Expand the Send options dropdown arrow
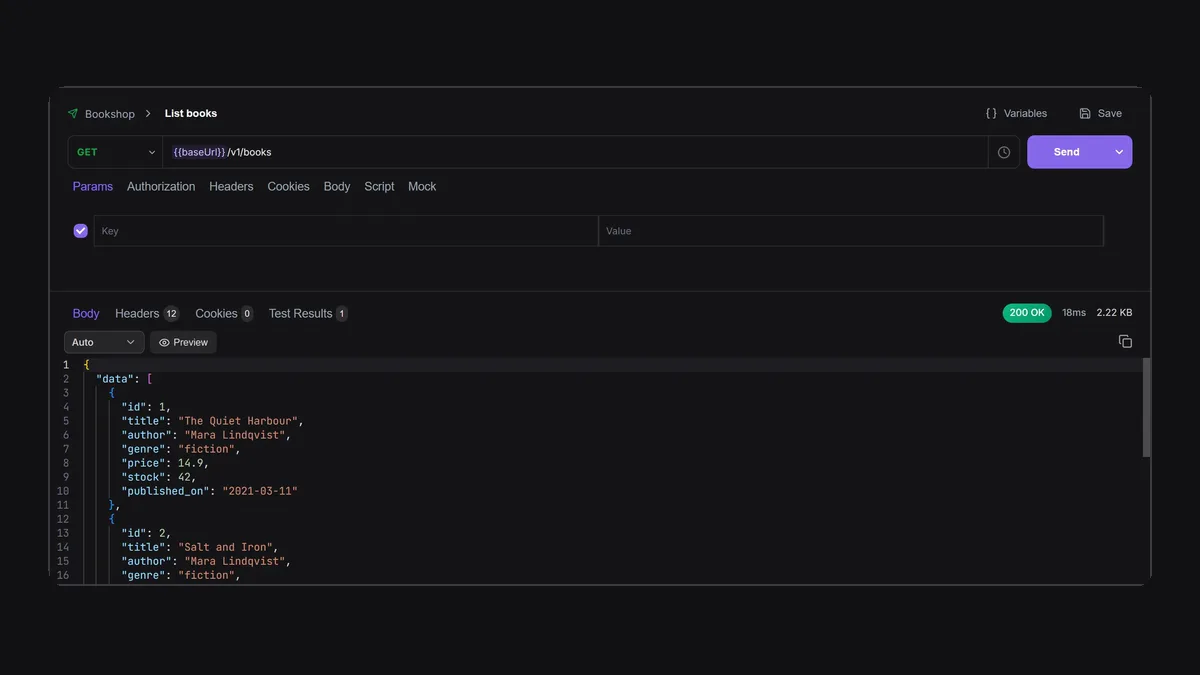The width and height of the screenshot is (1200, 675). click(1119, 152)
